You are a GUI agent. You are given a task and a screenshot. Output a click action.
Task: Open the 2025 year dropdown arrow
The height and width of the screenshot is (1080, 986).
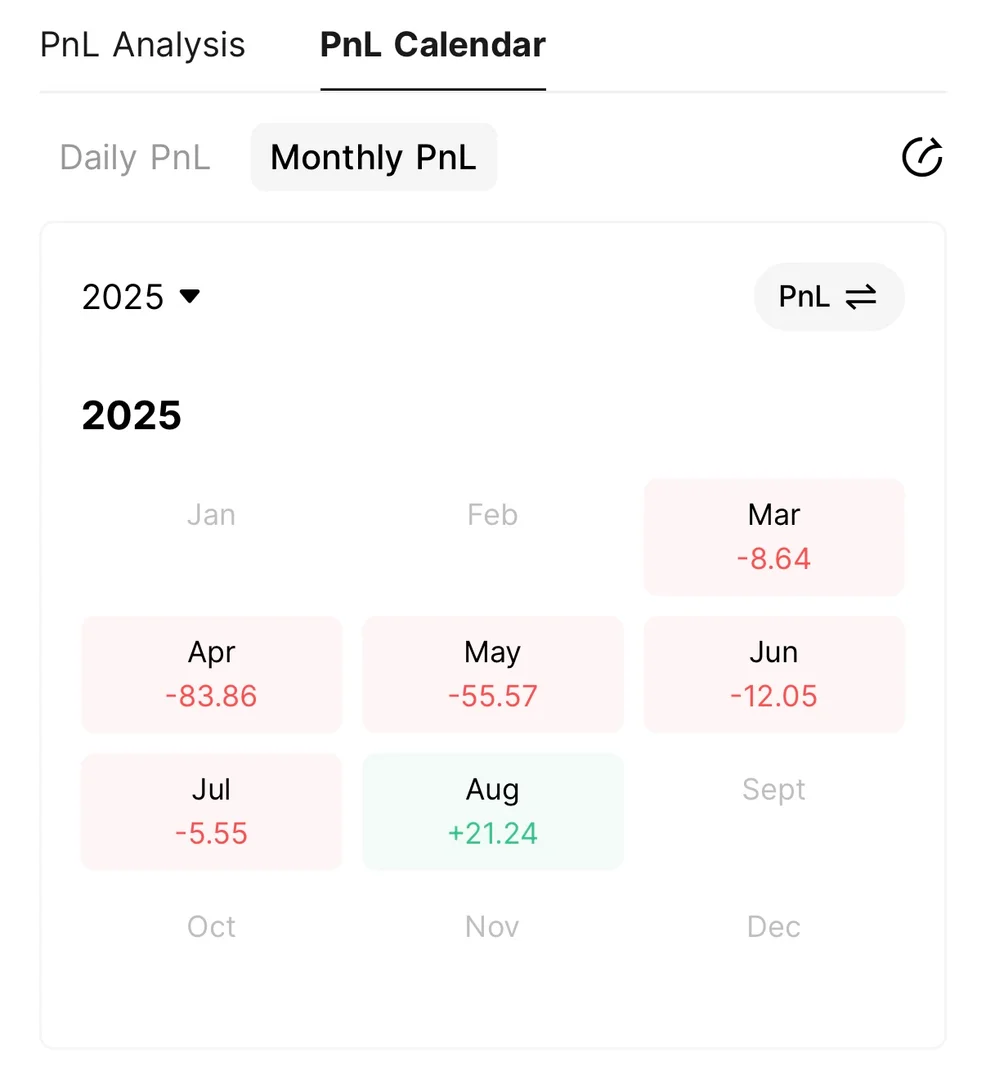click(x=189, y=296)
